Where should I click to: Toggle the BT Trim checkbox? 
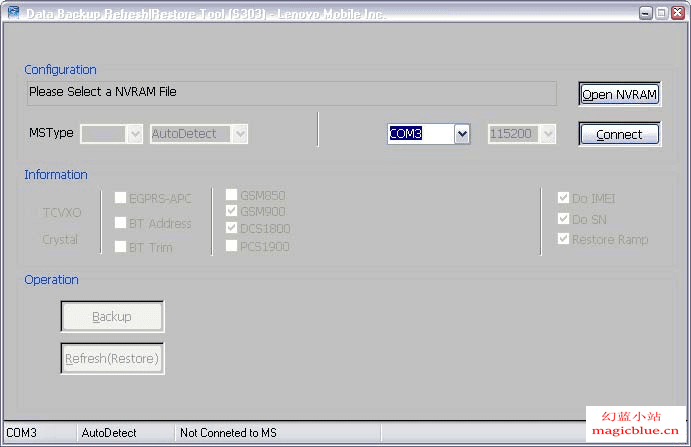tap(120, 246)
